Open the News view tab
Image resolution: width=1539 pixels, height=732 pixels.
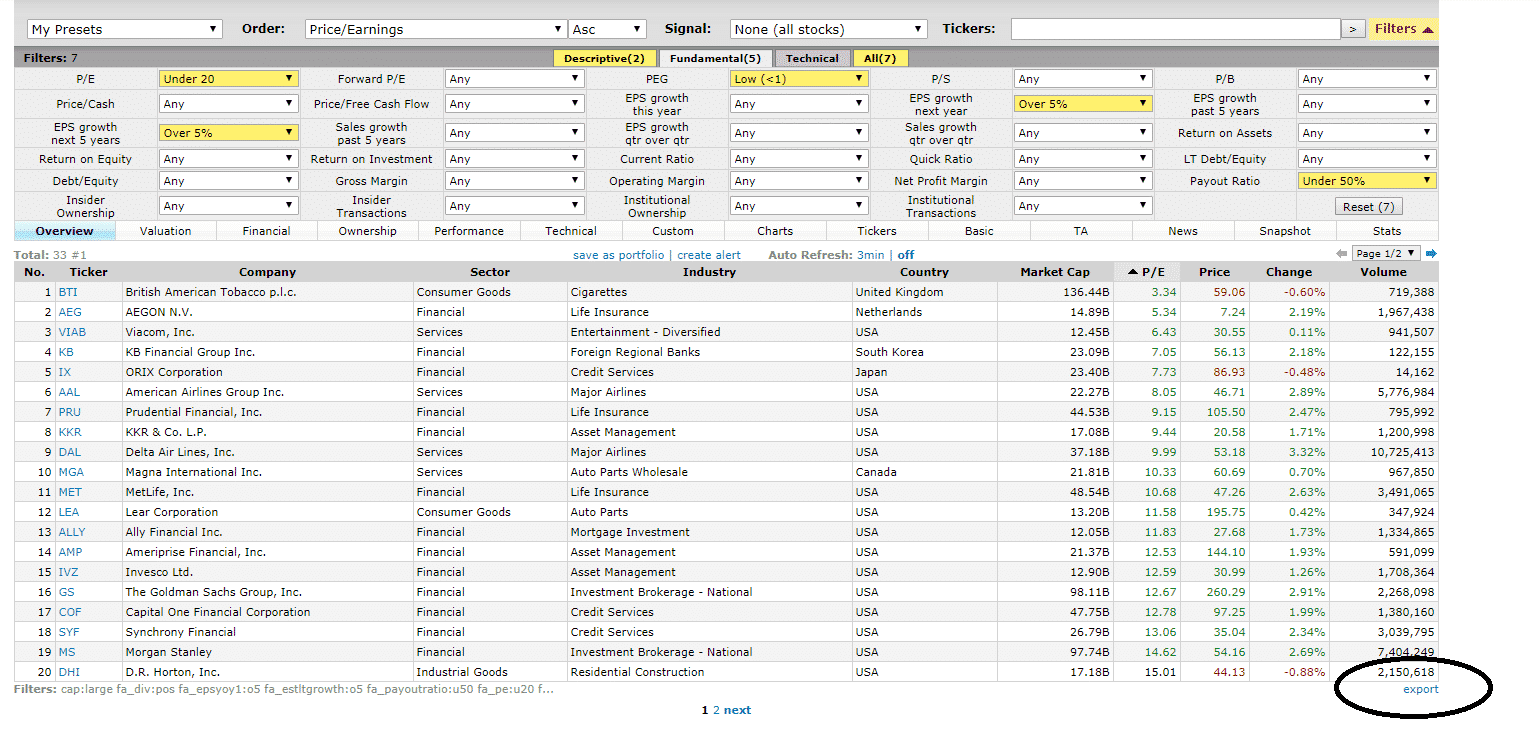1183,231
